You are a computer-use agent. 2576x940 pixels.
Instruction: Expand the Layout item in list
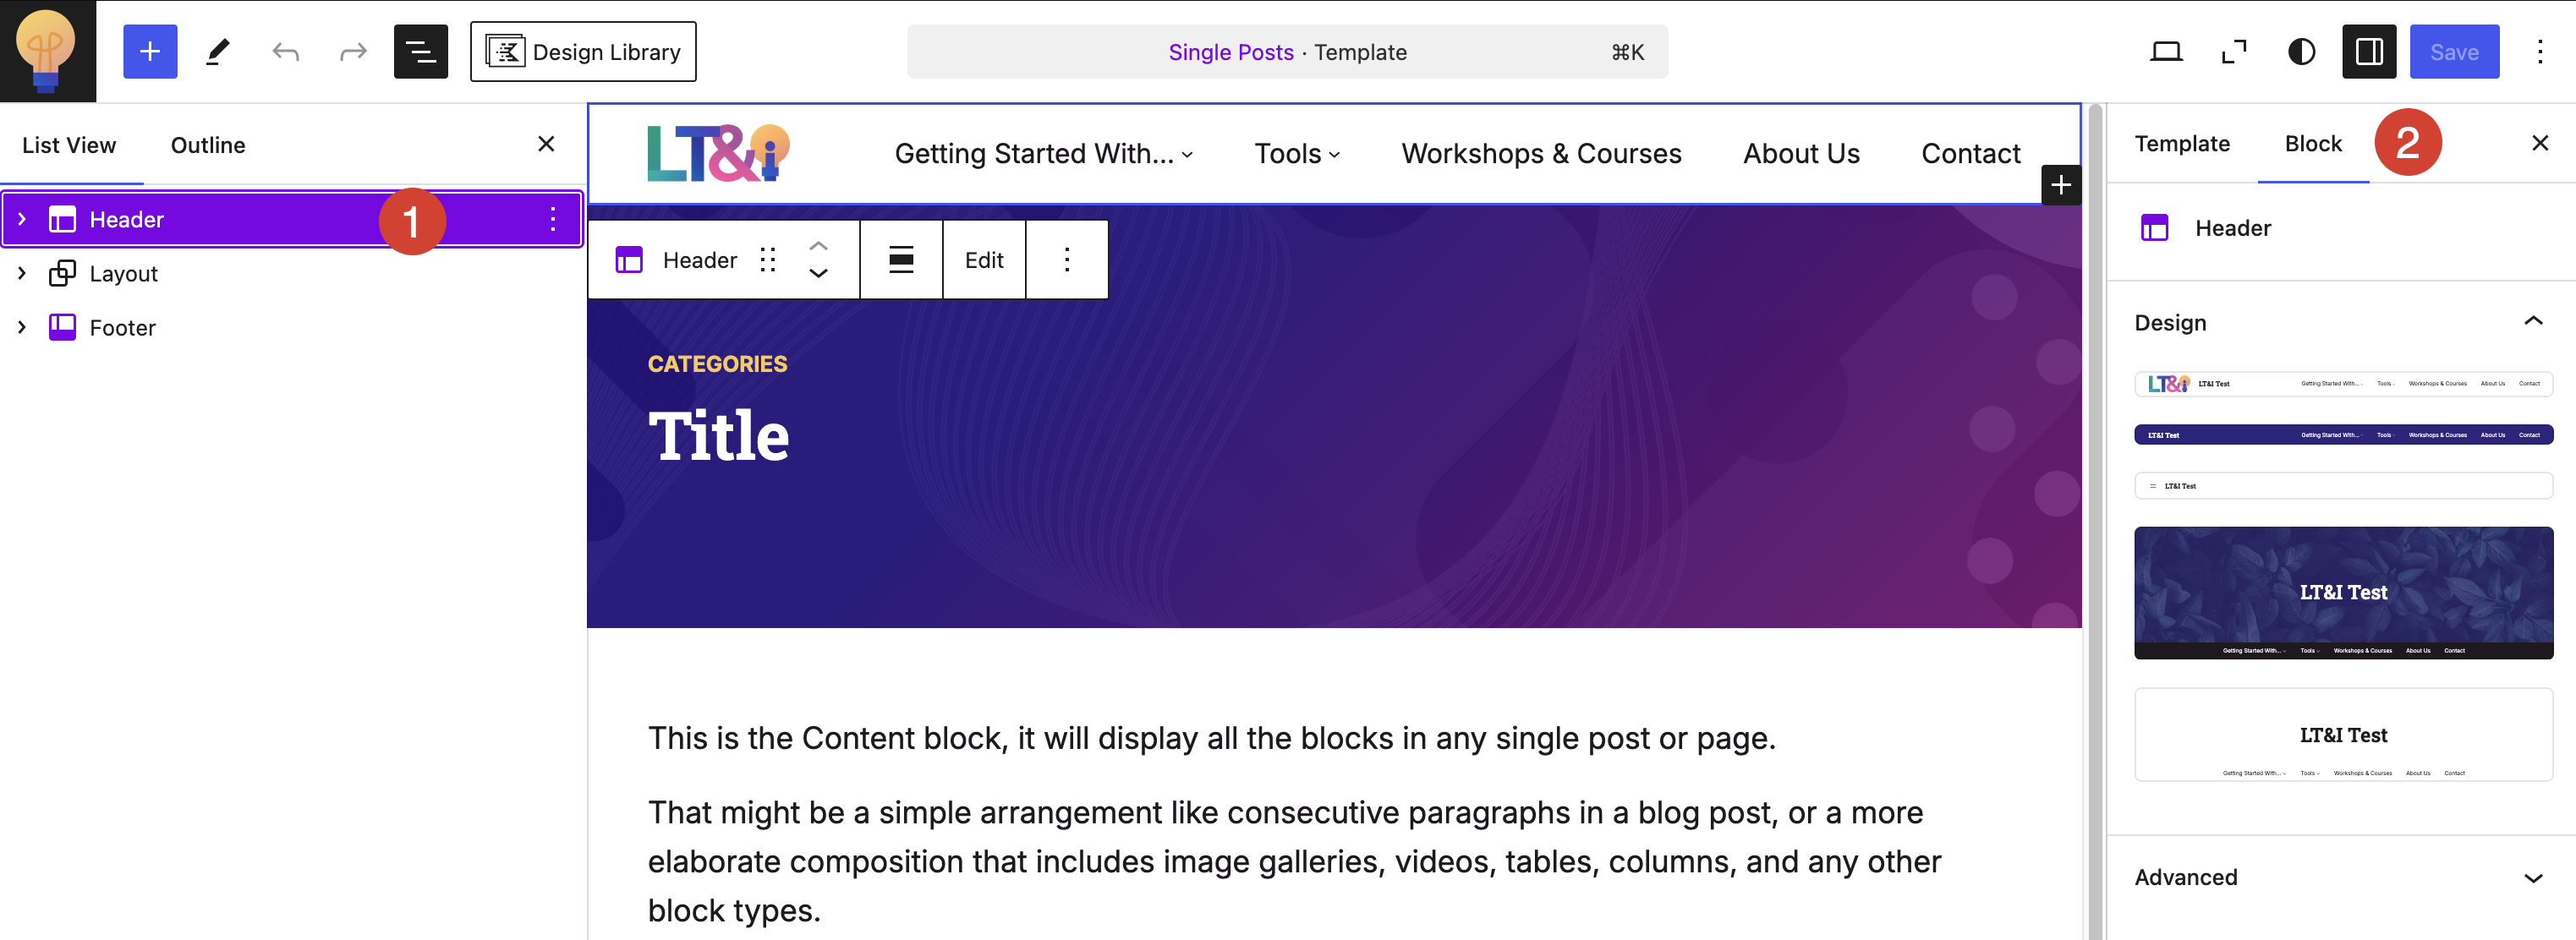click(x=22, y=273)
